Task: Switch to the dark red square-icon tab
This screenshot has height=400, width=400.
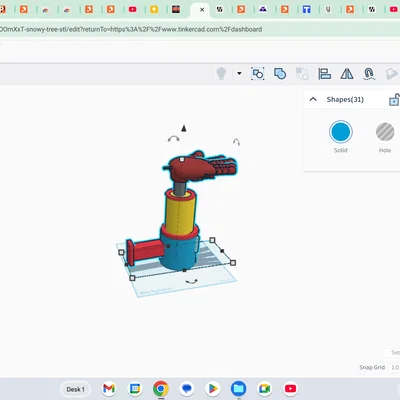Action: tap(176, 10)
